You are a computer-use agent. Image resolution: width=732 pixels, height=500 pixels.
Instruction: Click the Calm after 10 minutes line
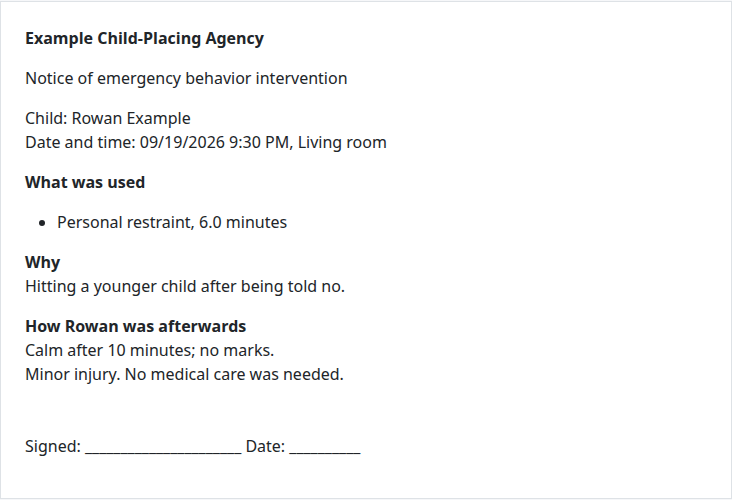pos(149,351)
